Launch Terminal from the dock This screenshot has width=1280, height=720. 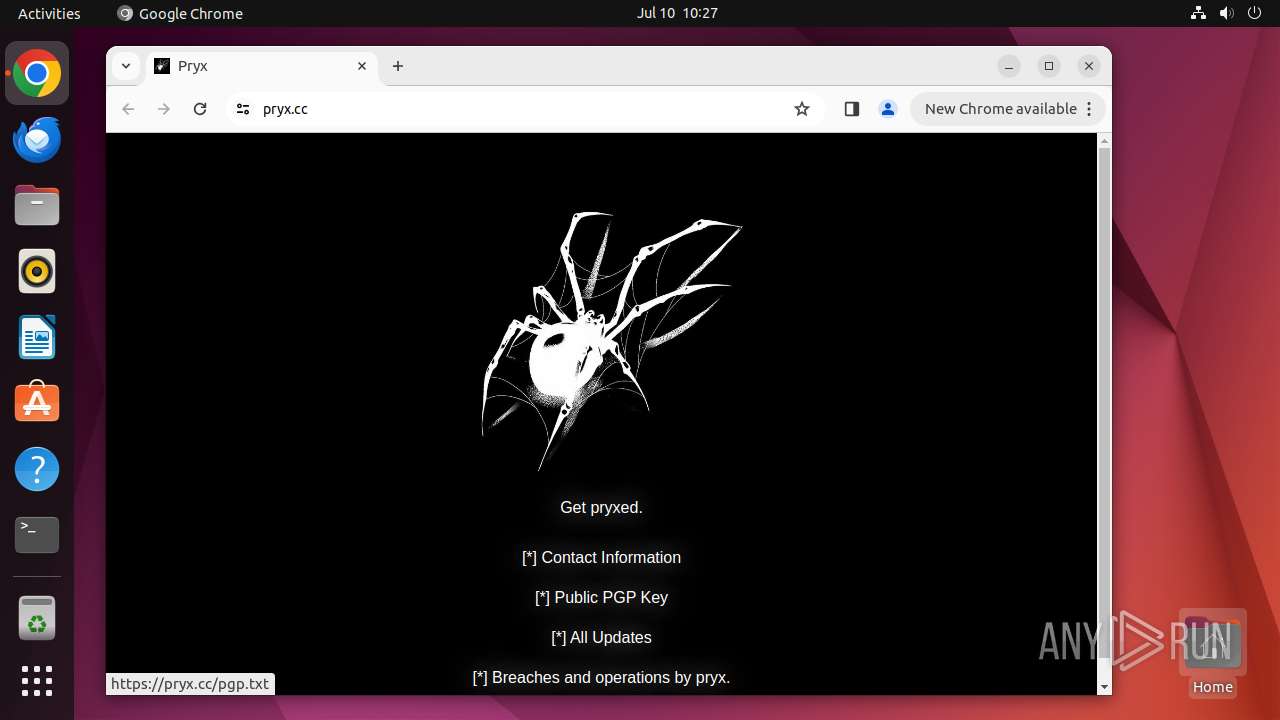point(37,535)
